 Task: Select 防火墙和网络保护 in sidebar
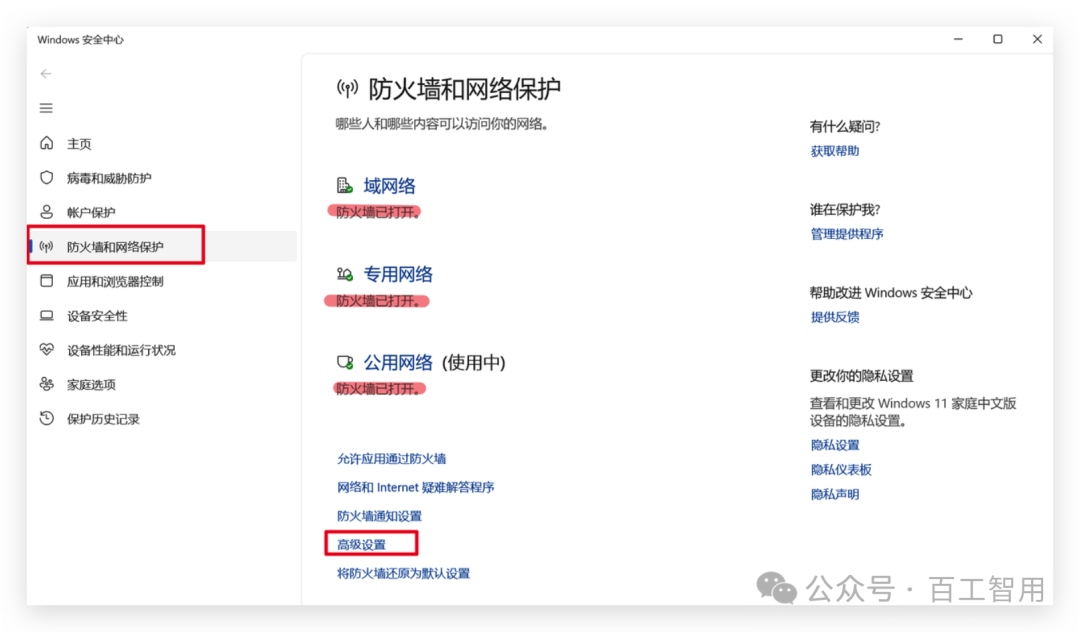[115, 247]
